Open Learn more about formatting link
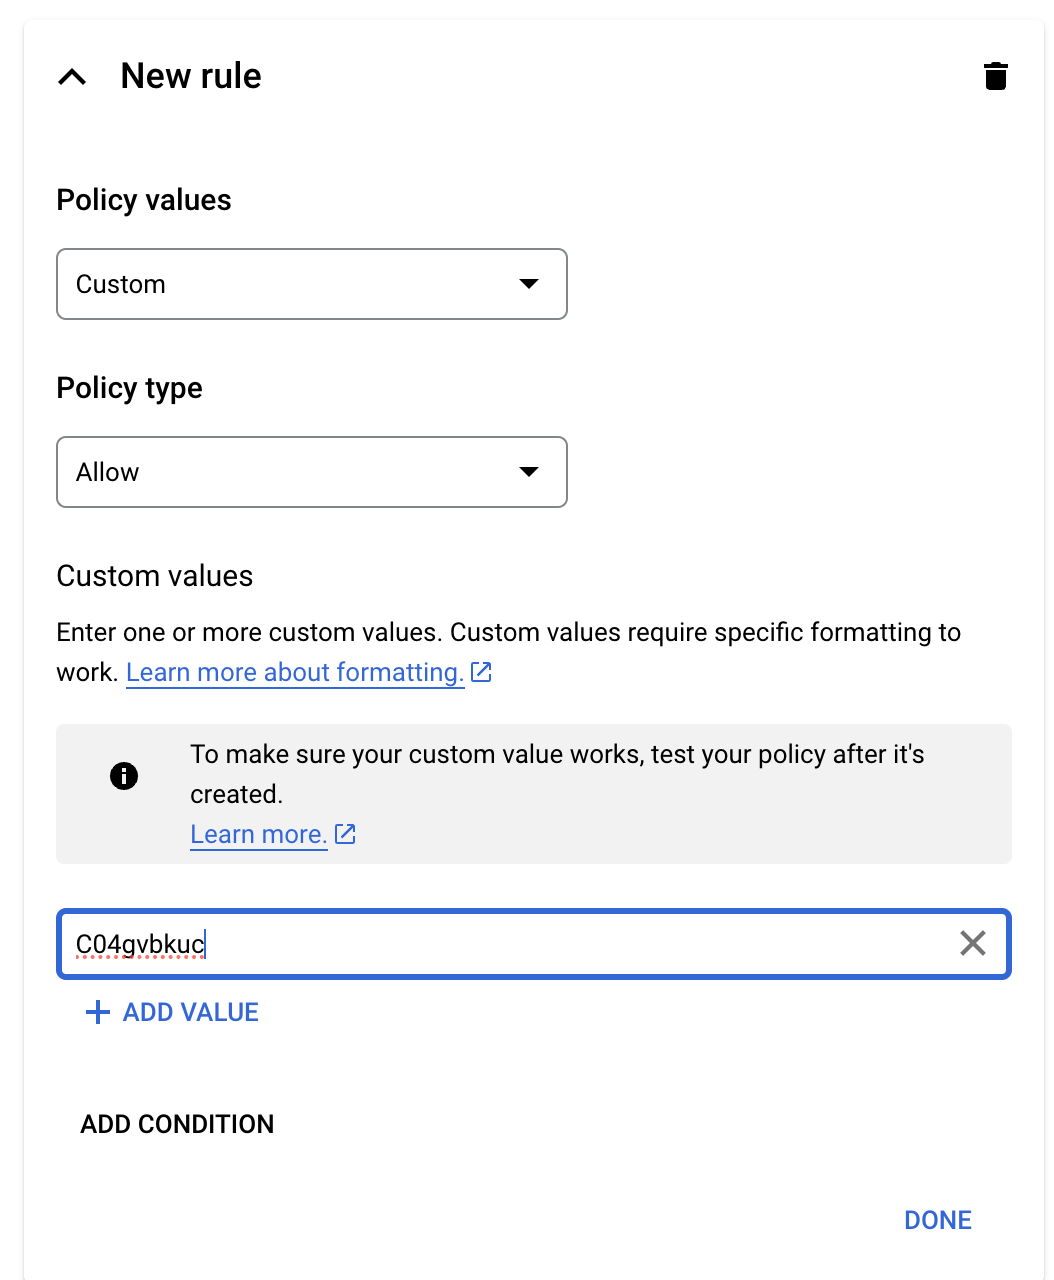This screenshot has width=1054, height=1280. pyautogui.click(x=295, y=672)
